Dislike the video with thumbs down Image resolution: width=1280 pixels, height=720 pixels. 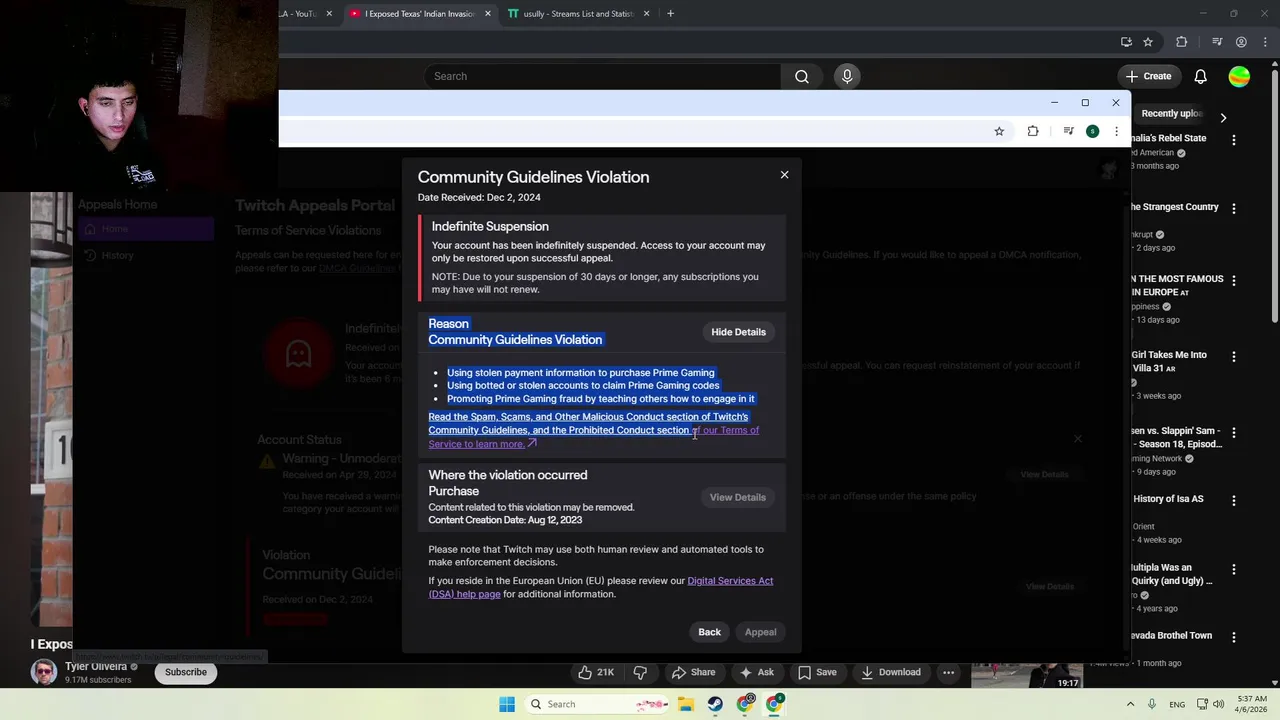click(x=640, y=672)
